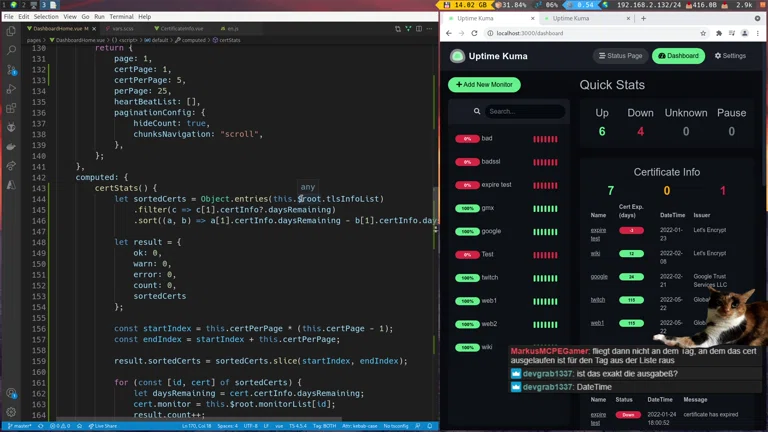
Task: Open the problems count in the status bar
Action: [x=60, y=426]
